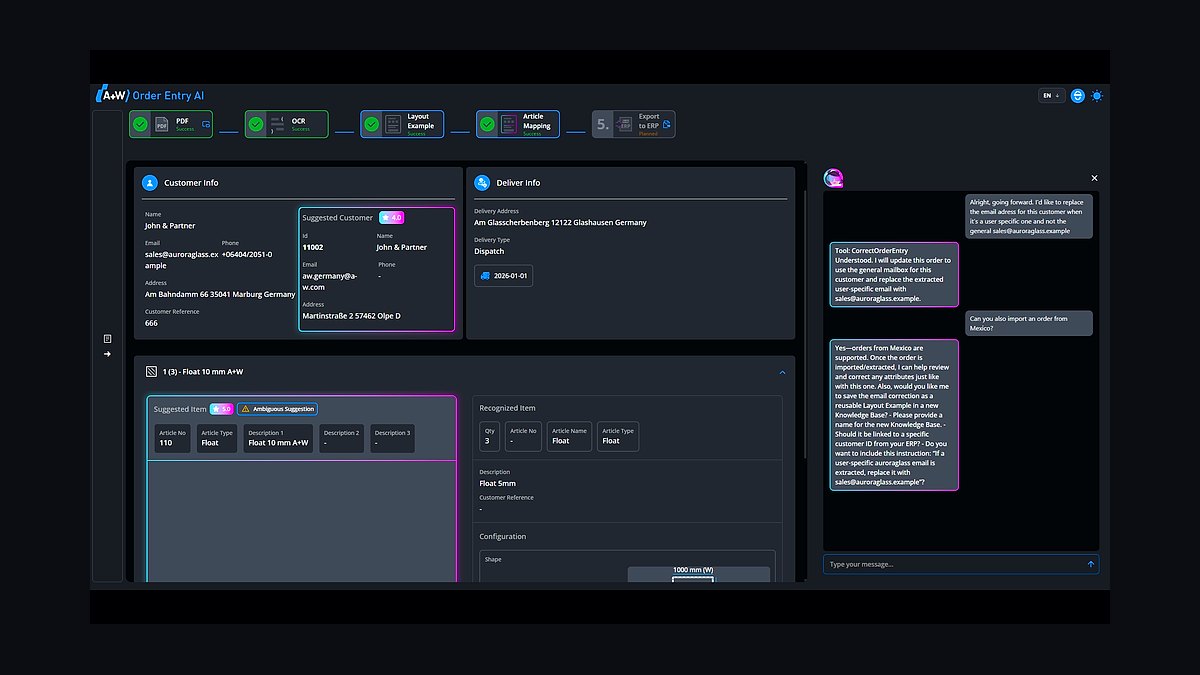Click the green checkmark on Article Mapping
This screenshot has height=675, width=1200.
click(487, 124)
